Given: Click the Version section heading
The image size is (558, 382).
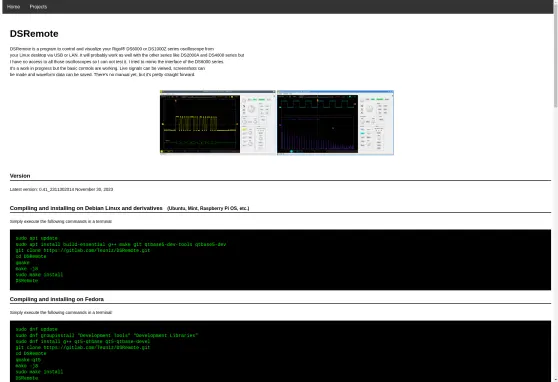Looking at the screenshot, I should (x=20, y=176).
